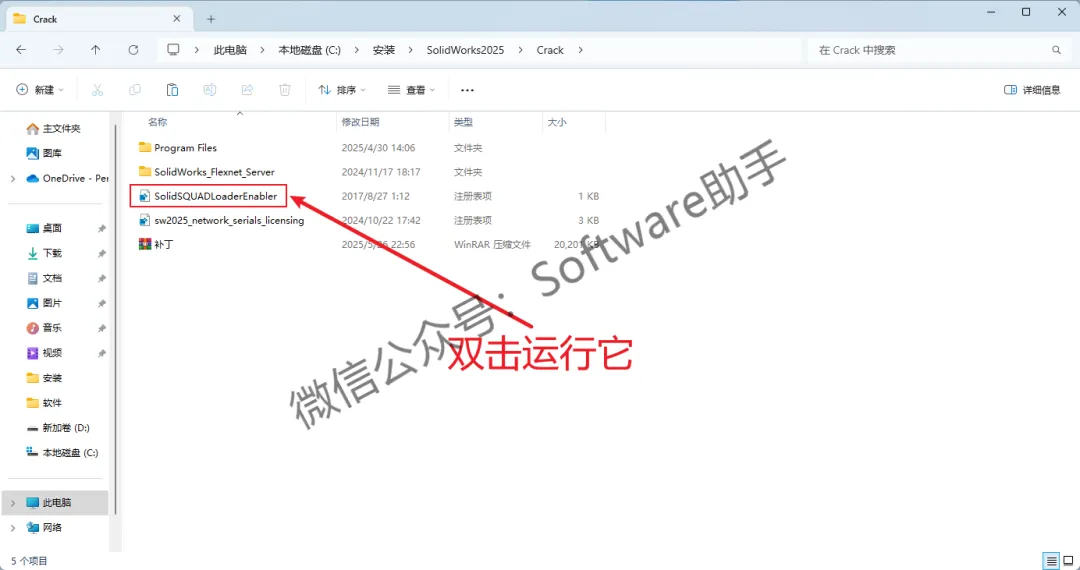Expand the 此电脑 tree node
This screenshot has width=1080, height=570.
coord(13,503)
